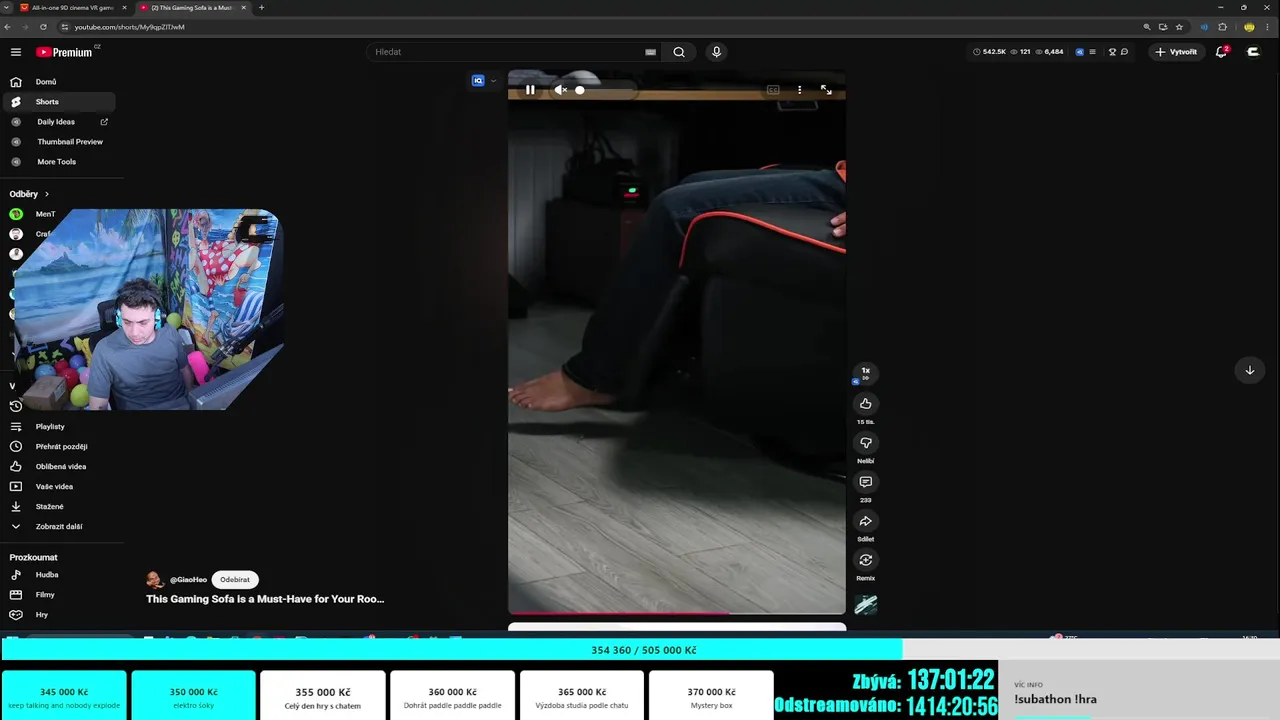Open Hudba in Prozkoumat section
The width and height of the screenshot is (1280, 720).
click(x=60, y=575)
